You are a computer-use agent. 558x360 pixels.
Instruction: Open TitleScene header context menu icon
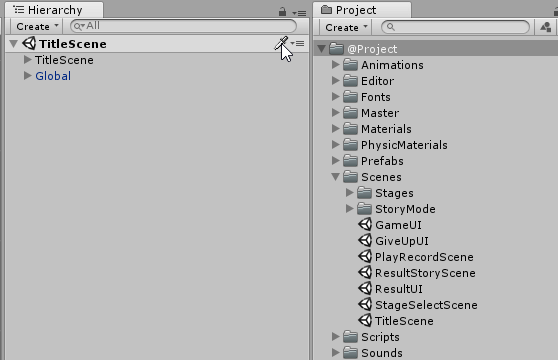click(x=298, y=43)
